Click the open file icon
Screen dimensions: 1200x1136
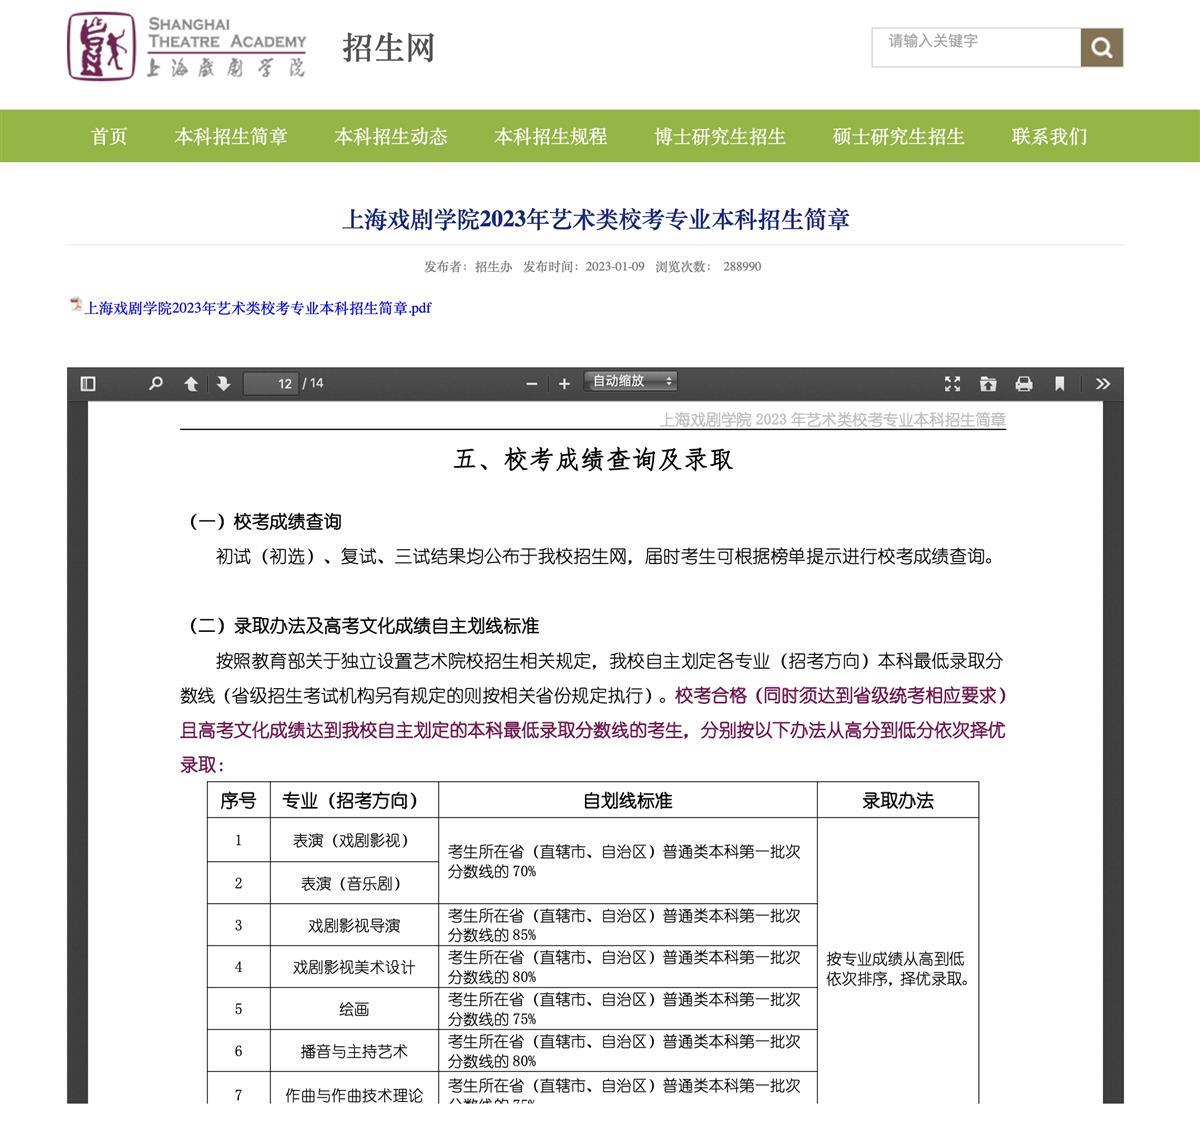point(988,384)
